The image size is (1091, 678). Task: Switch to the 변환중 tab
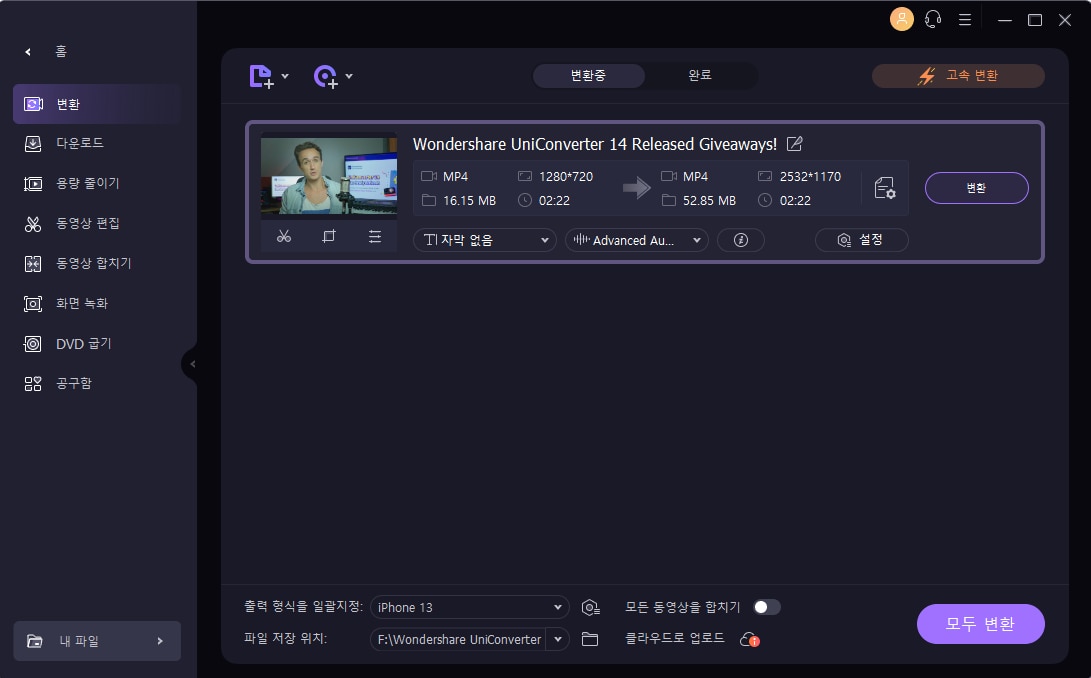click(x=589, y=76)
